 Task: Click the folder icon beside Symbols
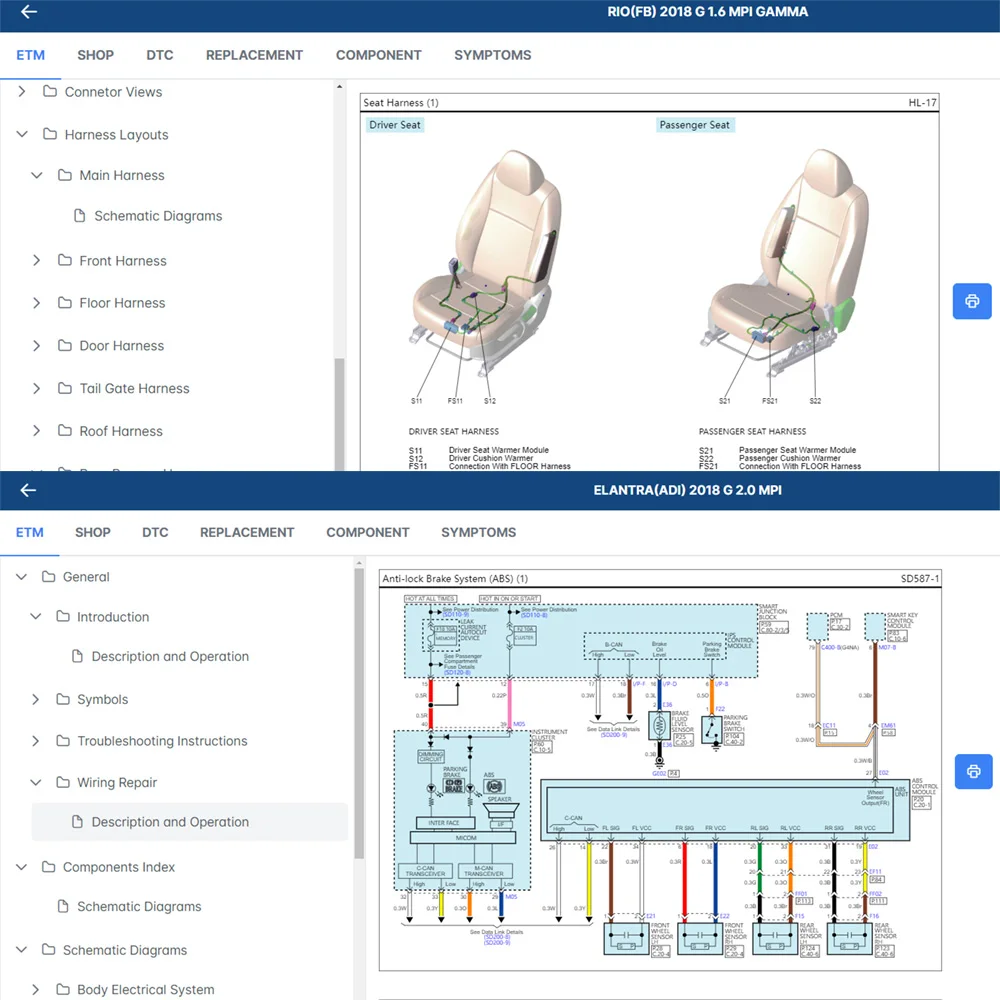point(63,700)
